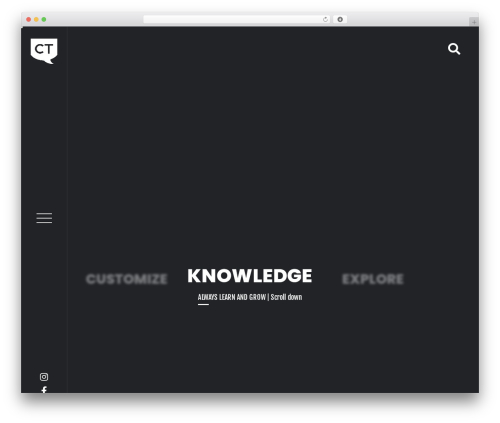Open the search magnifier icon
500x423 pixels.
tap(454, 49)
